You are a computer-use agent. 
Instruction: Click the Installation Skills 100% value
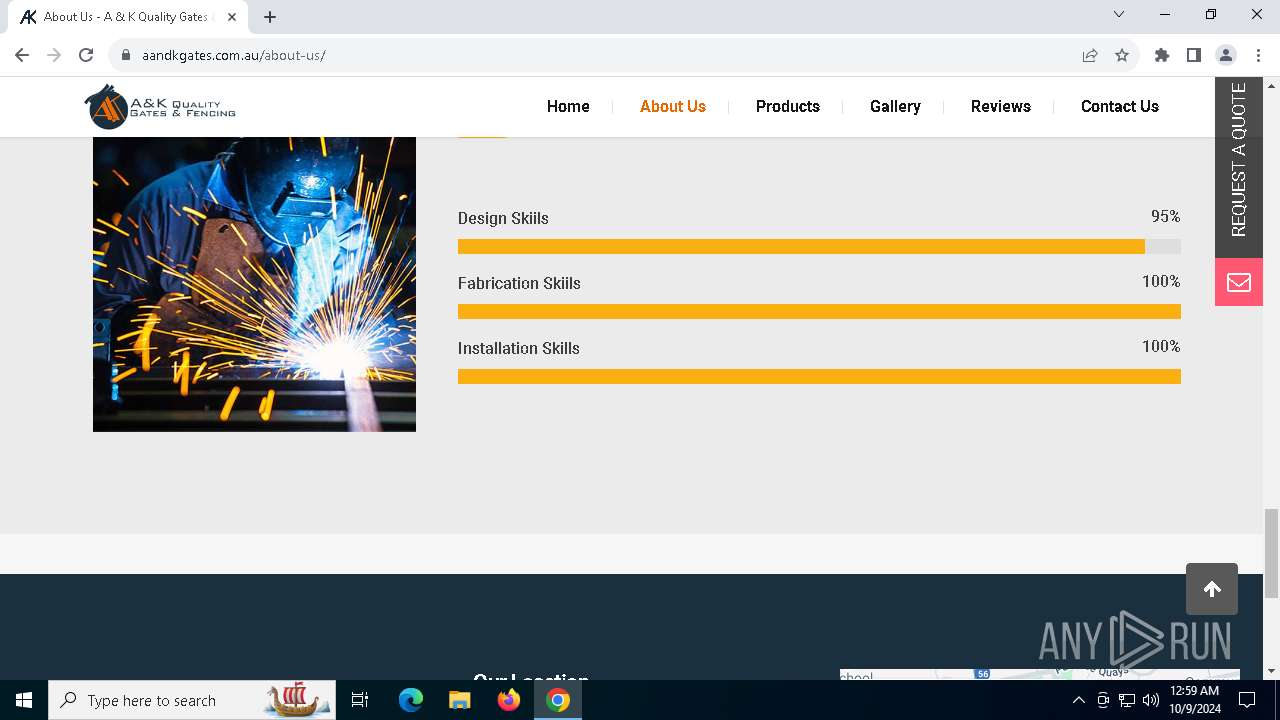point(1161,346)
